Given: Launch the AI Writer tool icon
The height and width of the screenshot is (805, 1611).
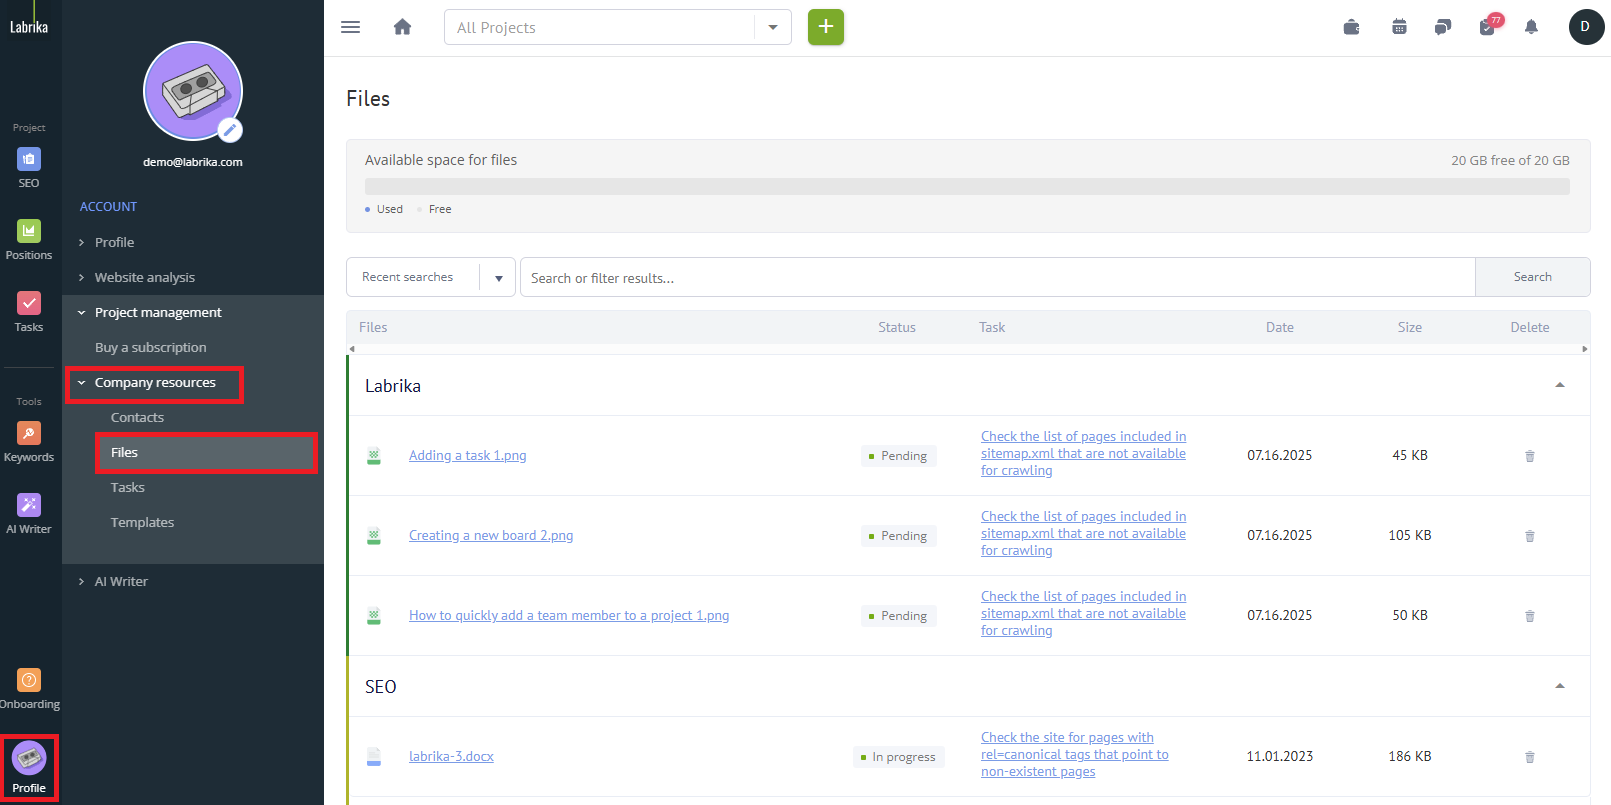Looking at the screenshot, I should [29, 506].
